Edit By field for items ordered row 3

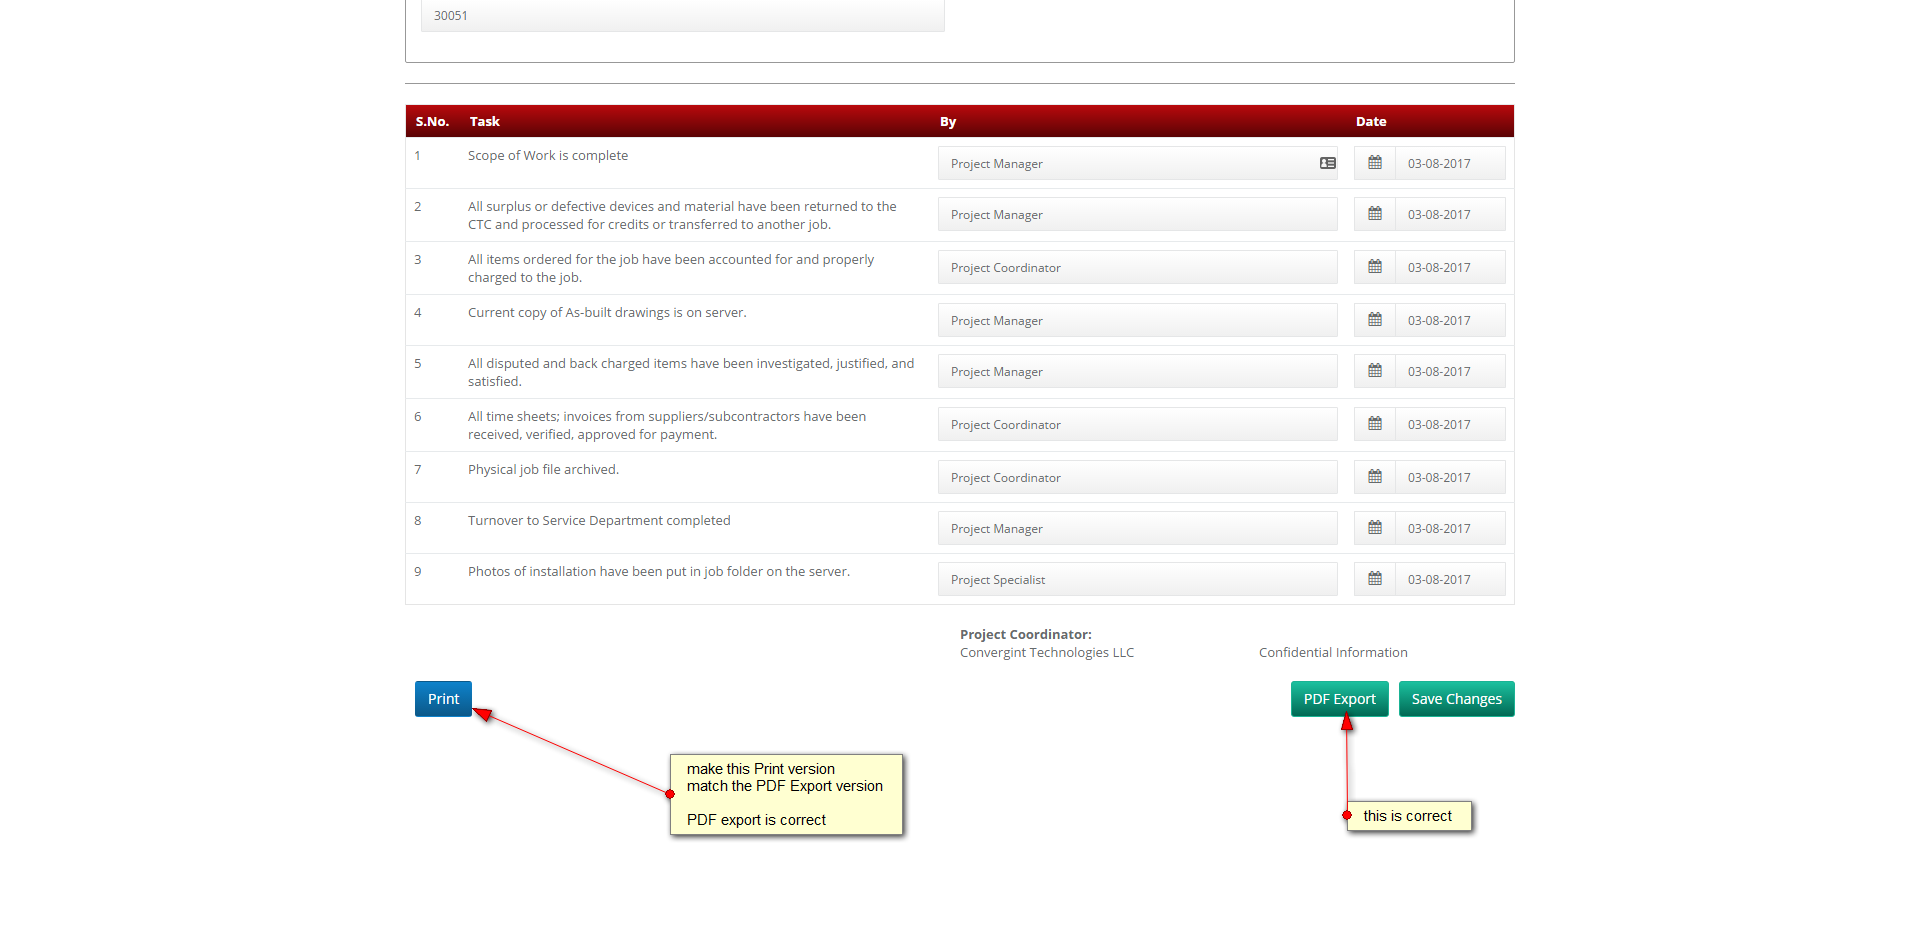(x=1137, y=267)
